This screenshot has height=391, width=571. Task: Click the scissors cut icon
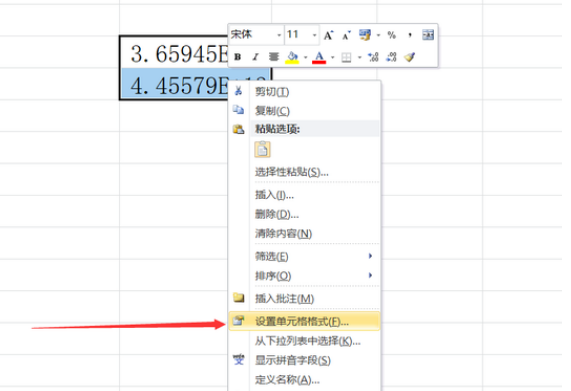tap(239, 90)
